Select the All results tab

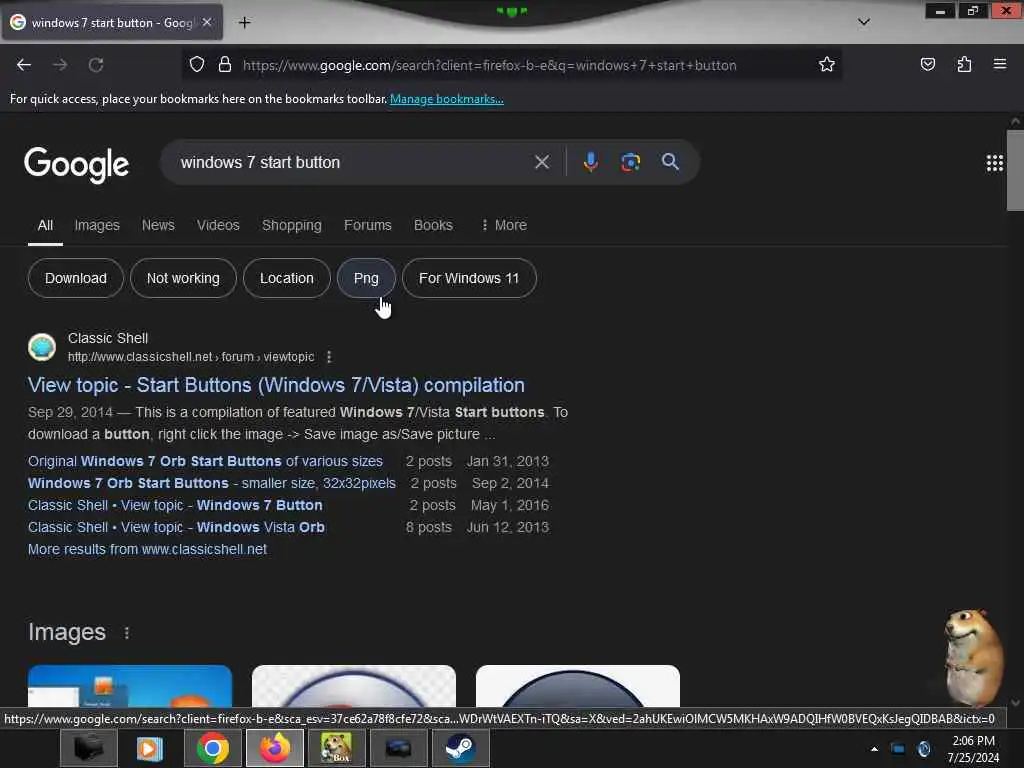pyautogui.click(x=45, y=225)
